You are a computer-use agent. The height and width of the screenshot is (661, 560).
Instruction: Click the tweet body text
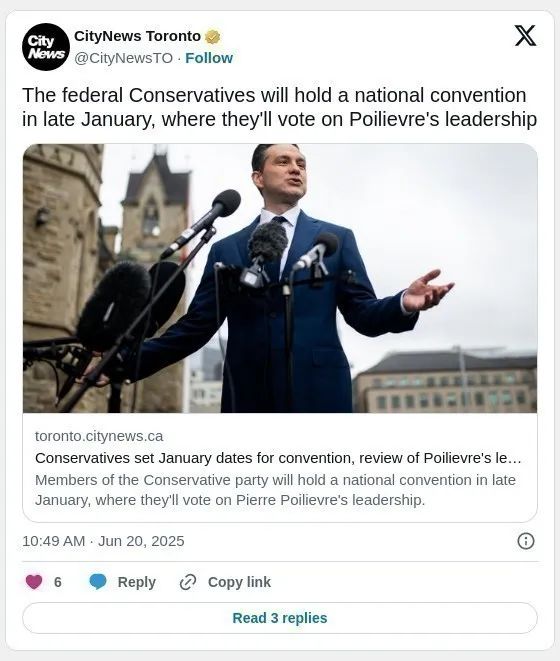280,107
